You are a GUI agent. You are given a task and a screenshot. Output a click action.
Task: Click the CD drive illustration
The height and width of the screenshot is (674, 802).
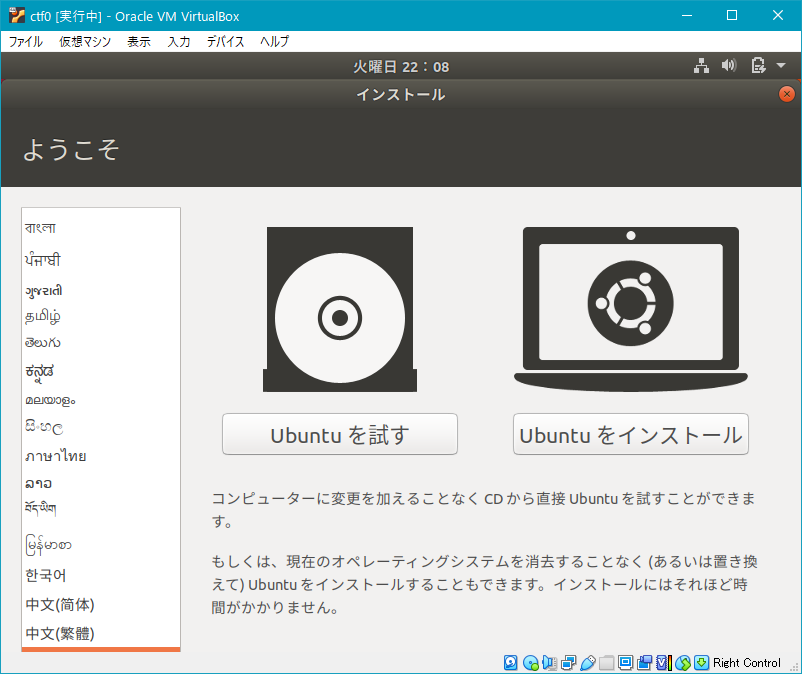[340, 309]
